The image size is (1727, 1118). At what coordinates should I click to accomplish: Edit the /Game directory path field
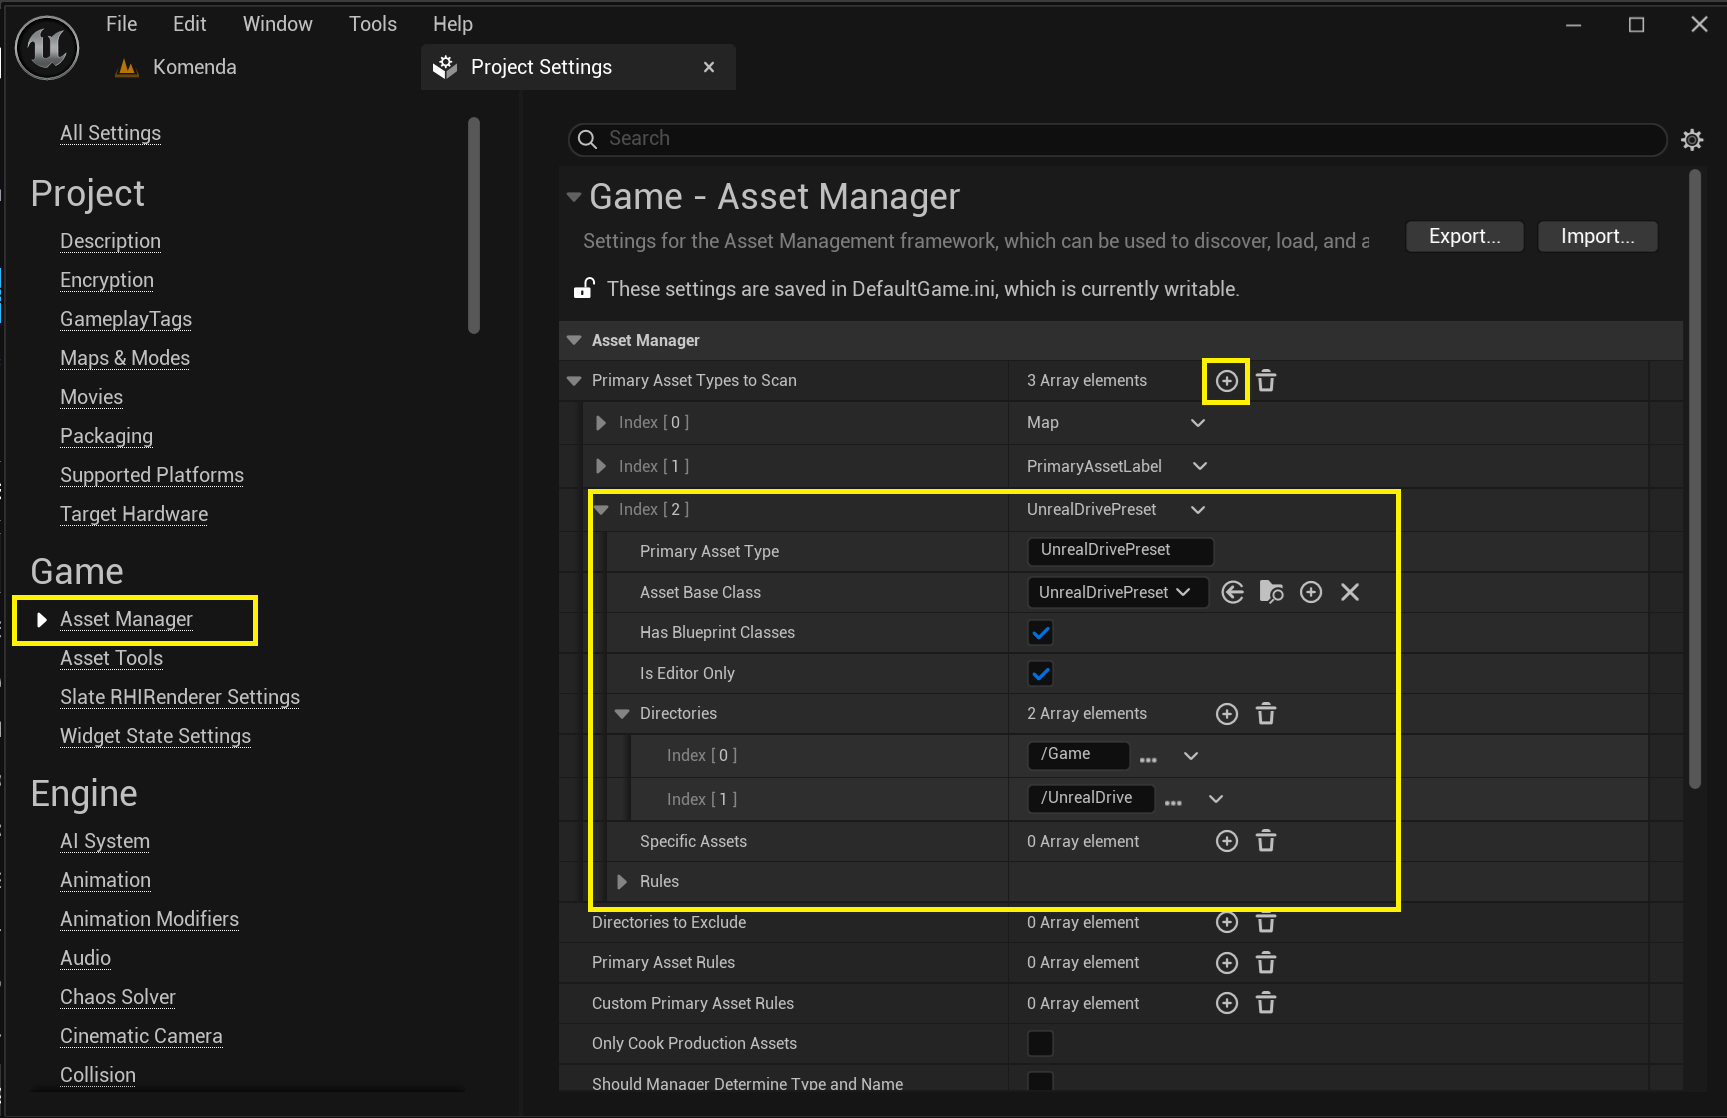coord(1079,755)
